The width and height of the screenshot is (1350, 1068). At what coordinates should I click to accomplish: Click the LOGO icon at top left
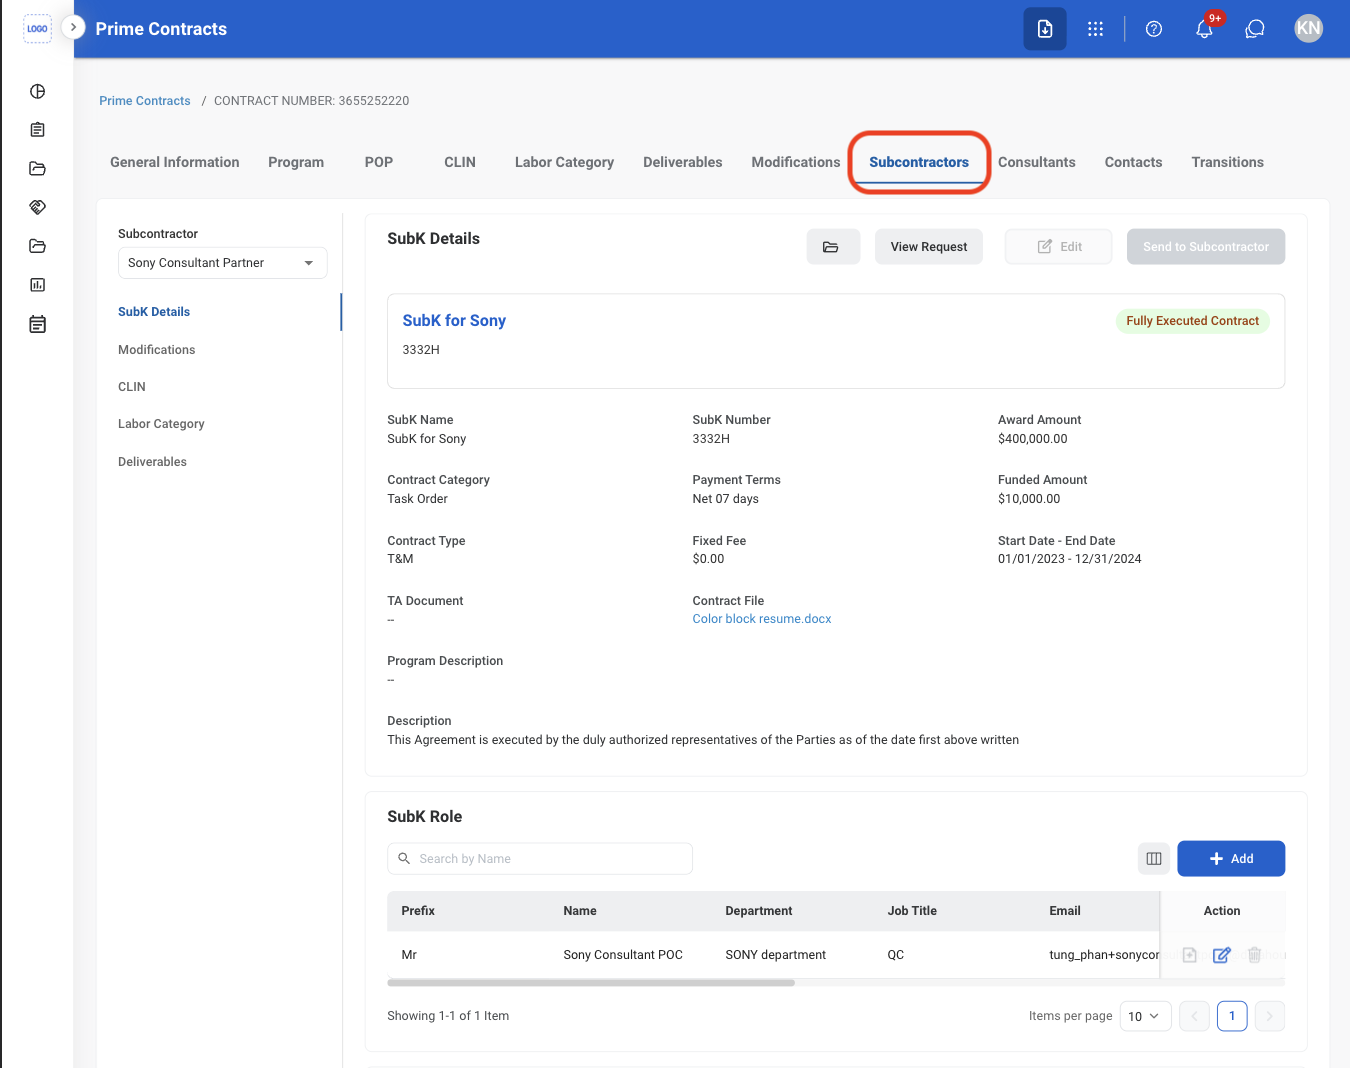click(x=37, y=29)
